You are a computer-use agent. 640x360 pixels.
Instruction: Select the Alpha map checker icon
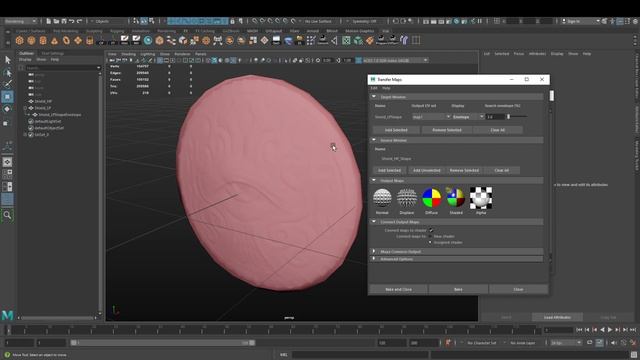[x=481, y=198]
